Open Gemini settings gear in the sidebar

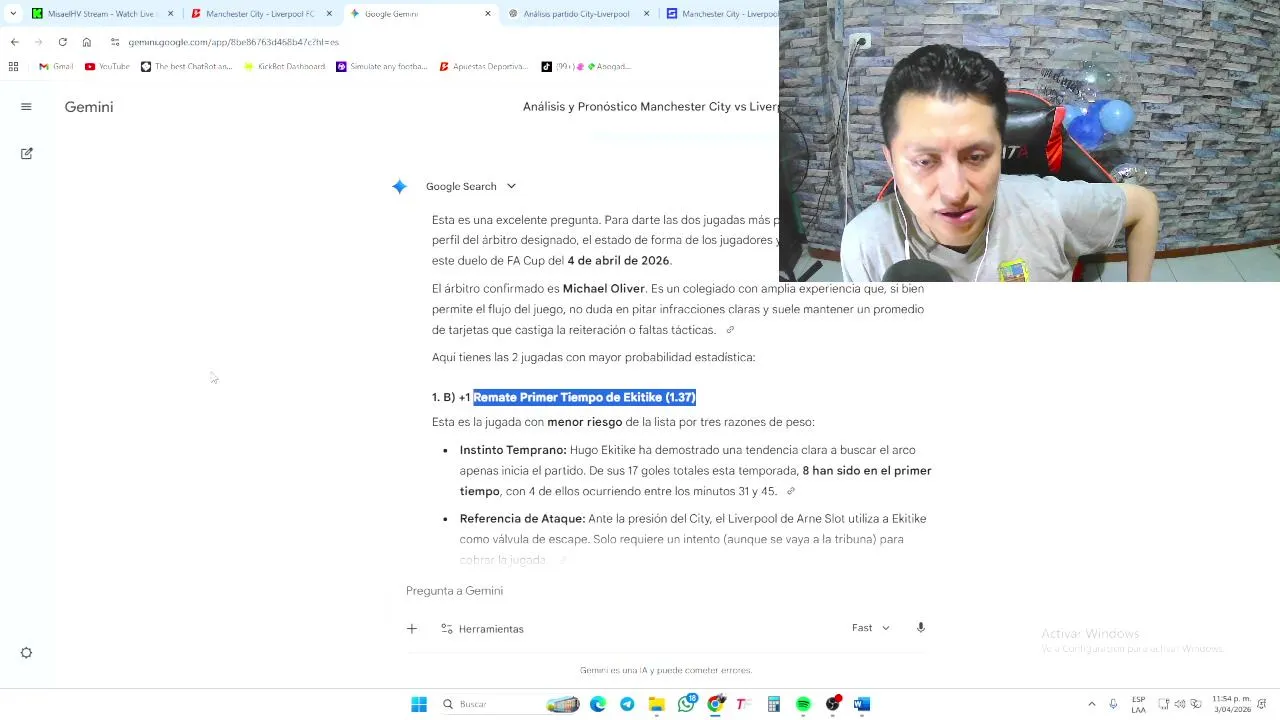point(26,653)
